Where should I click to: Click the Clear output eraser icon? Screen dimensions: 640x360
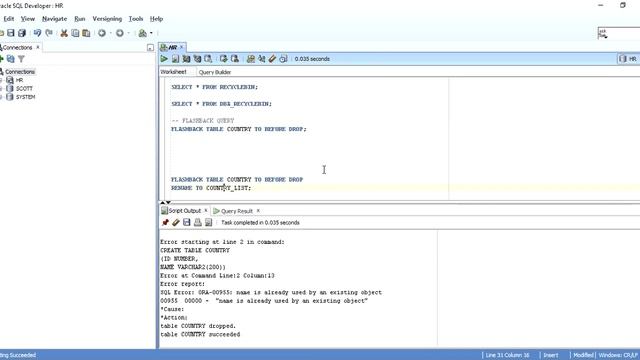coord(176,222)
